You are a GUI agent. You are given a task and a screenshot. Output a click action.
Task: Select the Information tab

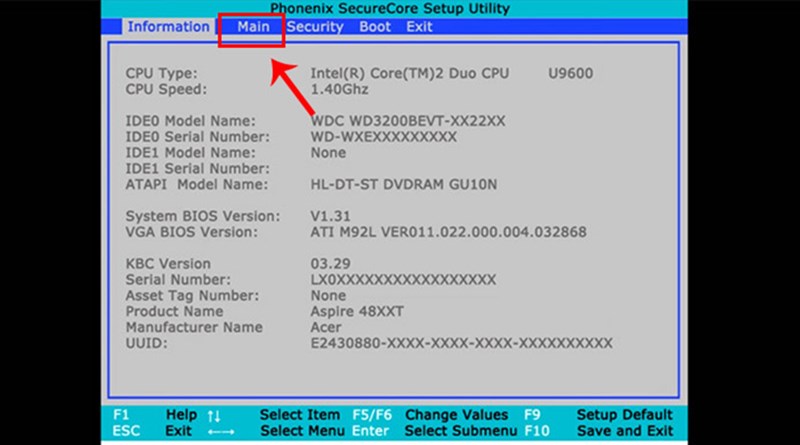click(x=168, y=27)
